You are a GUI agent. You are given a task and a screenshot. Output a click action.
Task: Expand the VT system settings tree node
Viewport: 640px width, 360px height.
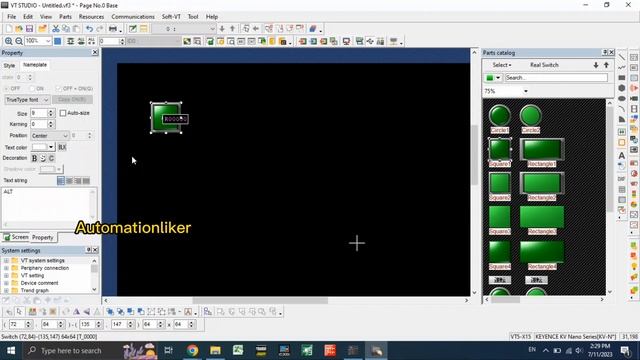(6, 260)
